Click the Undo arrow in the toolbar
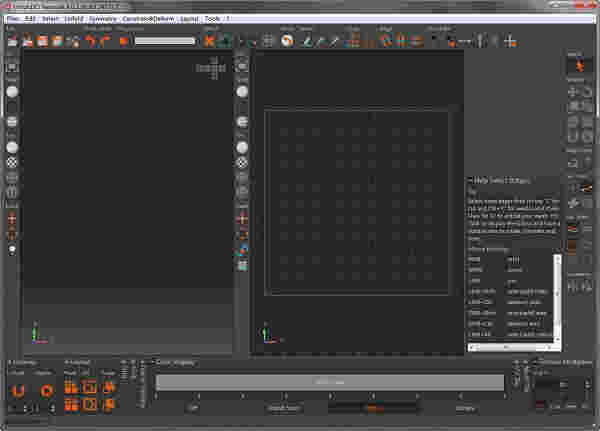Image resolution: width=600 pixels, height=431 pixels. click(x=90, y=41)
